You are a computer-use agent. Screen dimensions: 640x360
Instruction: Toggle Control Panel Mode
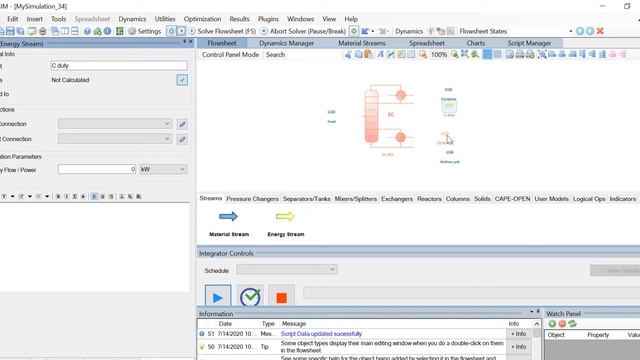pyautogui.click(x=231, y=54)
